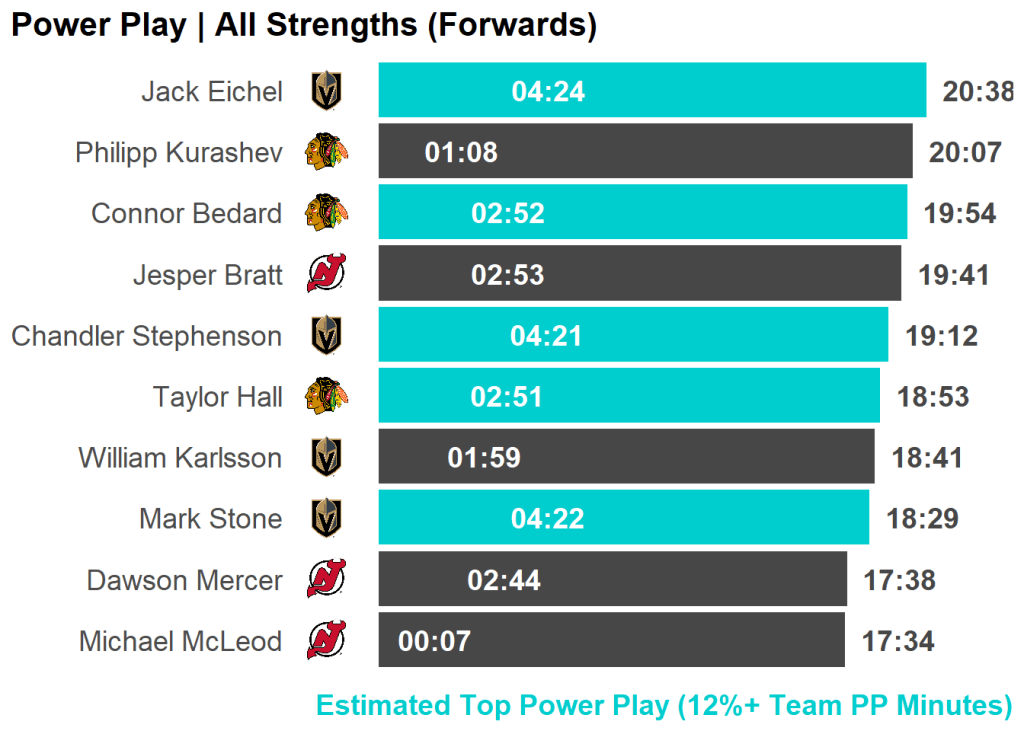
Task: Click the Vegas logo beside Jack Eichel
Action: coord(326,92)
